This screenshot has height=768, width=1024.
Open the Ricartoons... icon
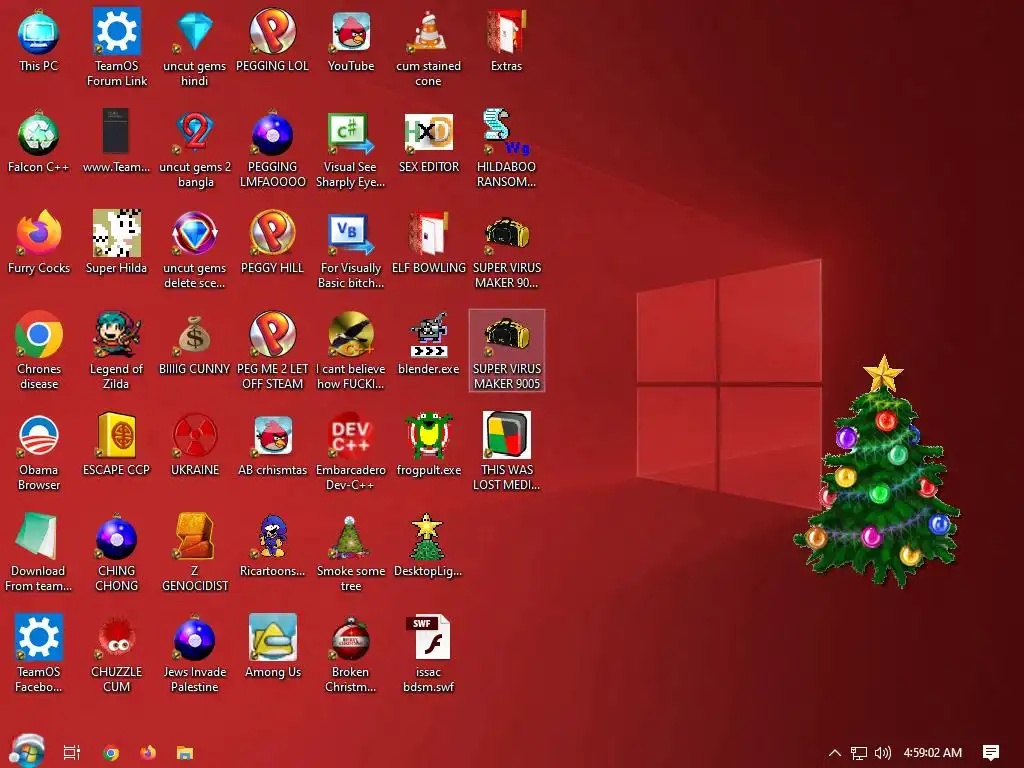click(272, 546)
